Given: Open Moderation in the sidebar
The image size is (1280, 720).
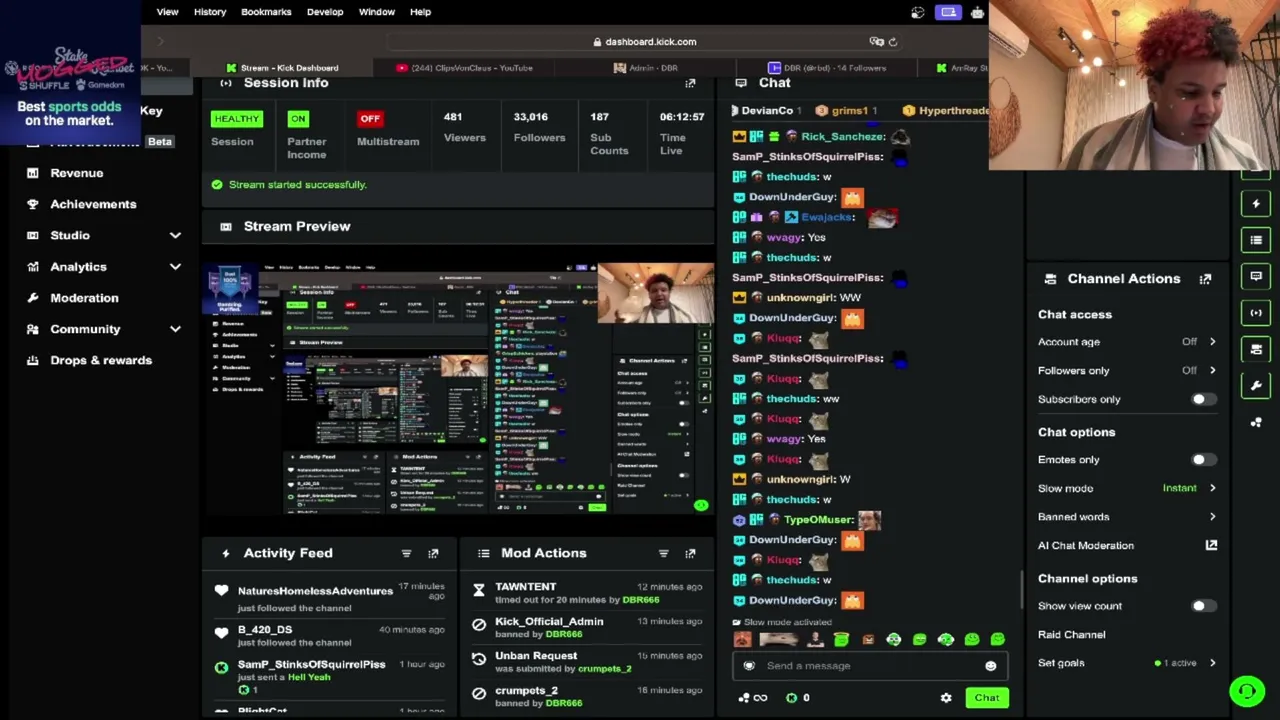Looking at the screenshot, I should click(84, 298).
